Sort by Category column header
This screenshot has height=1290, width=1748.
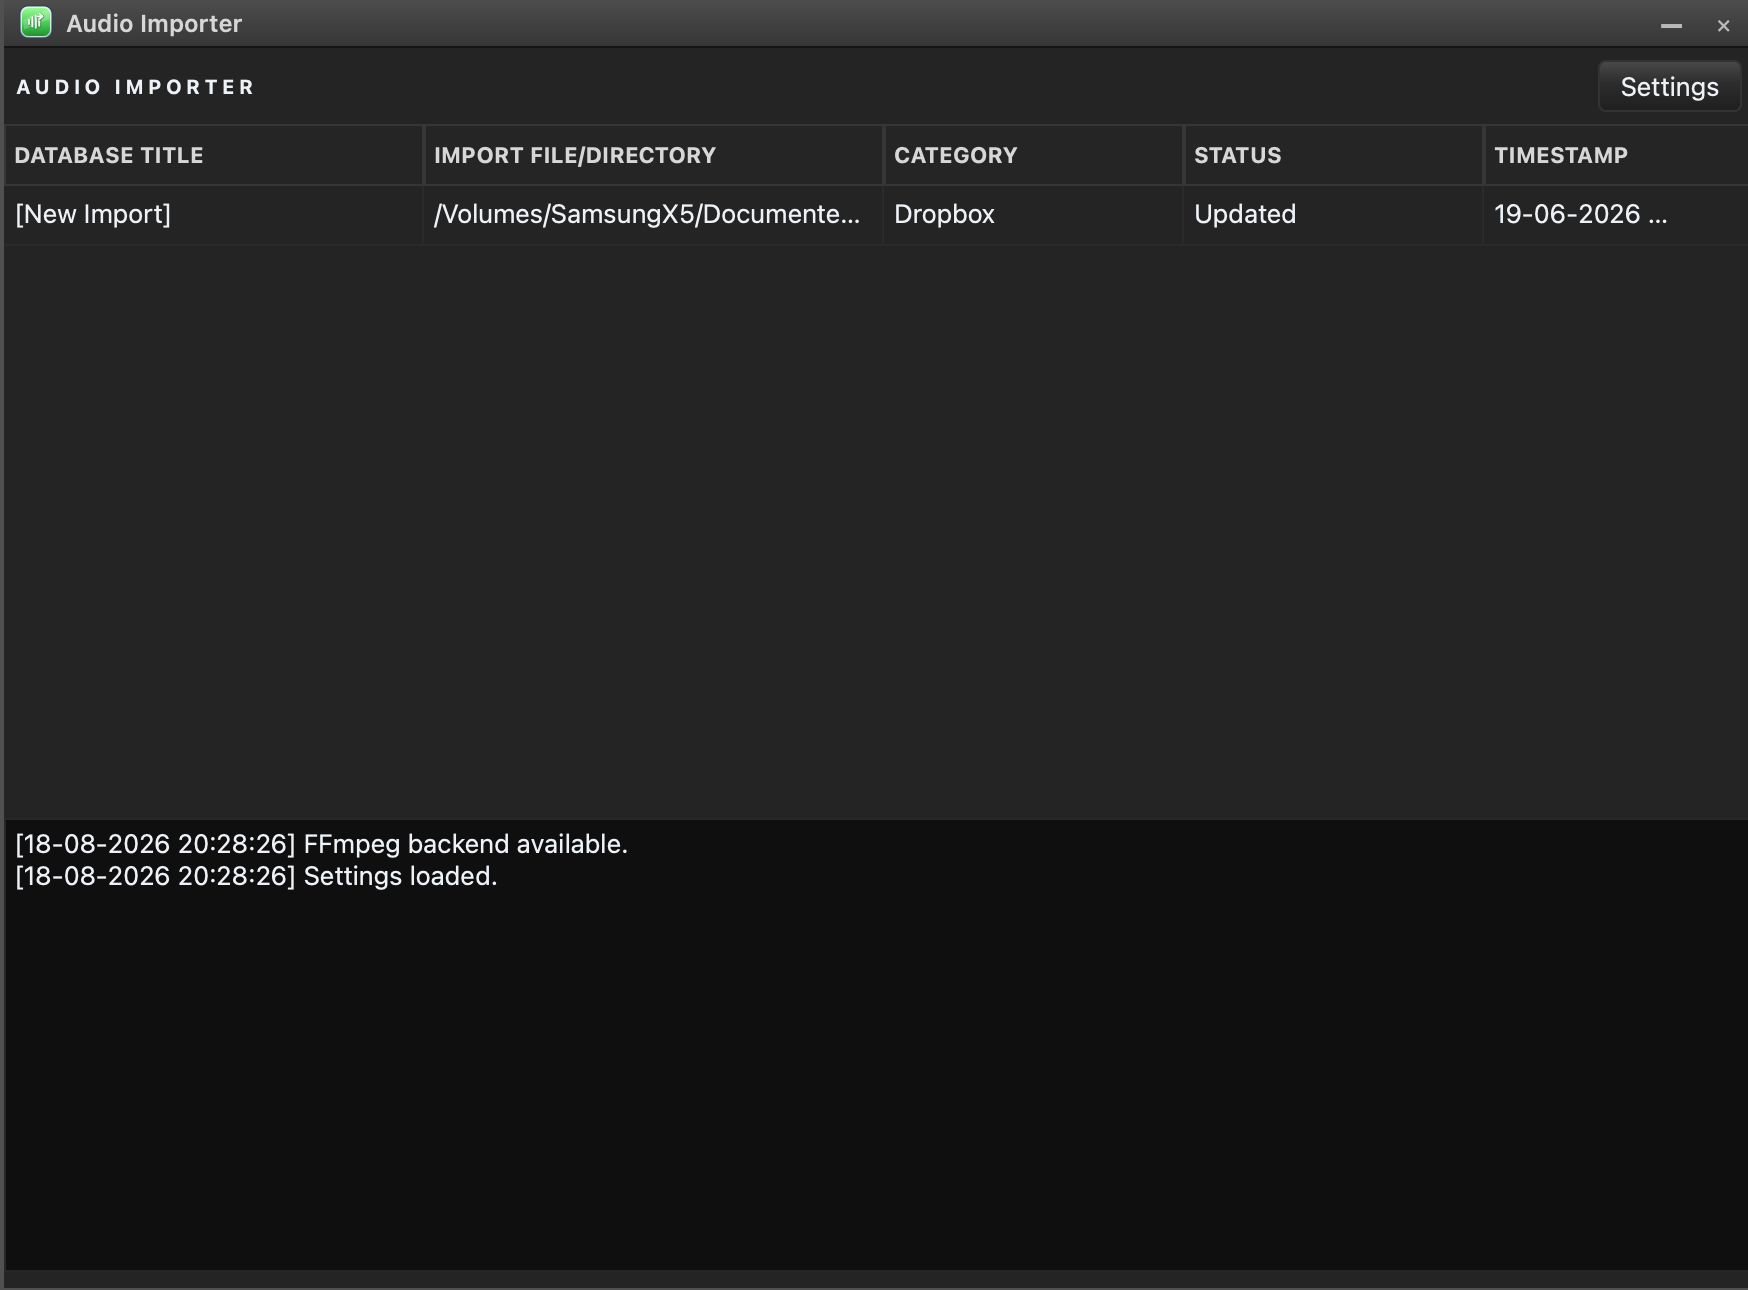(x=1034, y=155)
